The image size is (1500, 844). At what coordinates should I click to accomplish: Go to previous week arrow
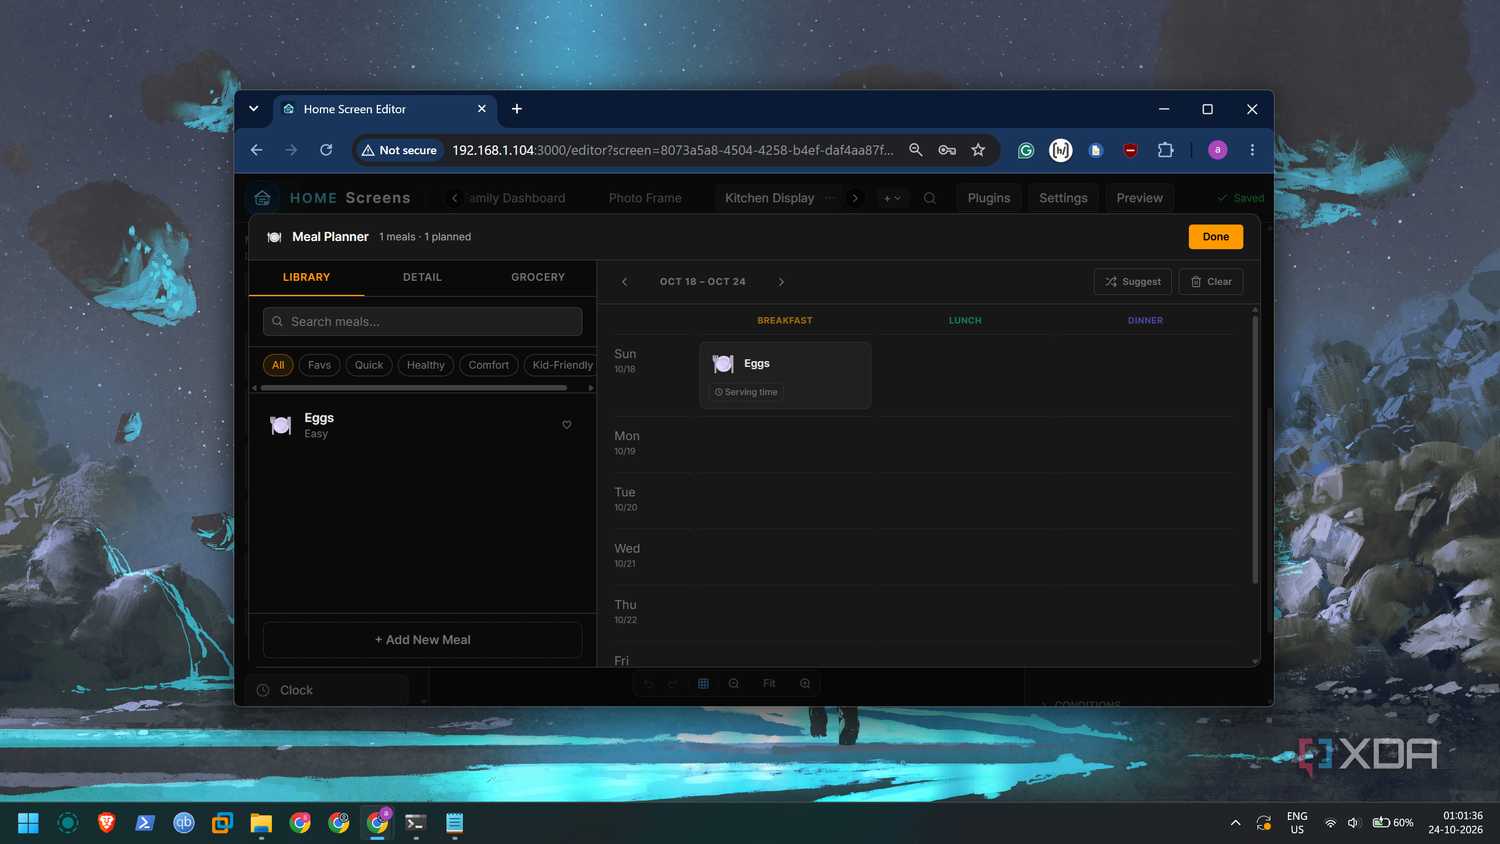pos(625,282)
